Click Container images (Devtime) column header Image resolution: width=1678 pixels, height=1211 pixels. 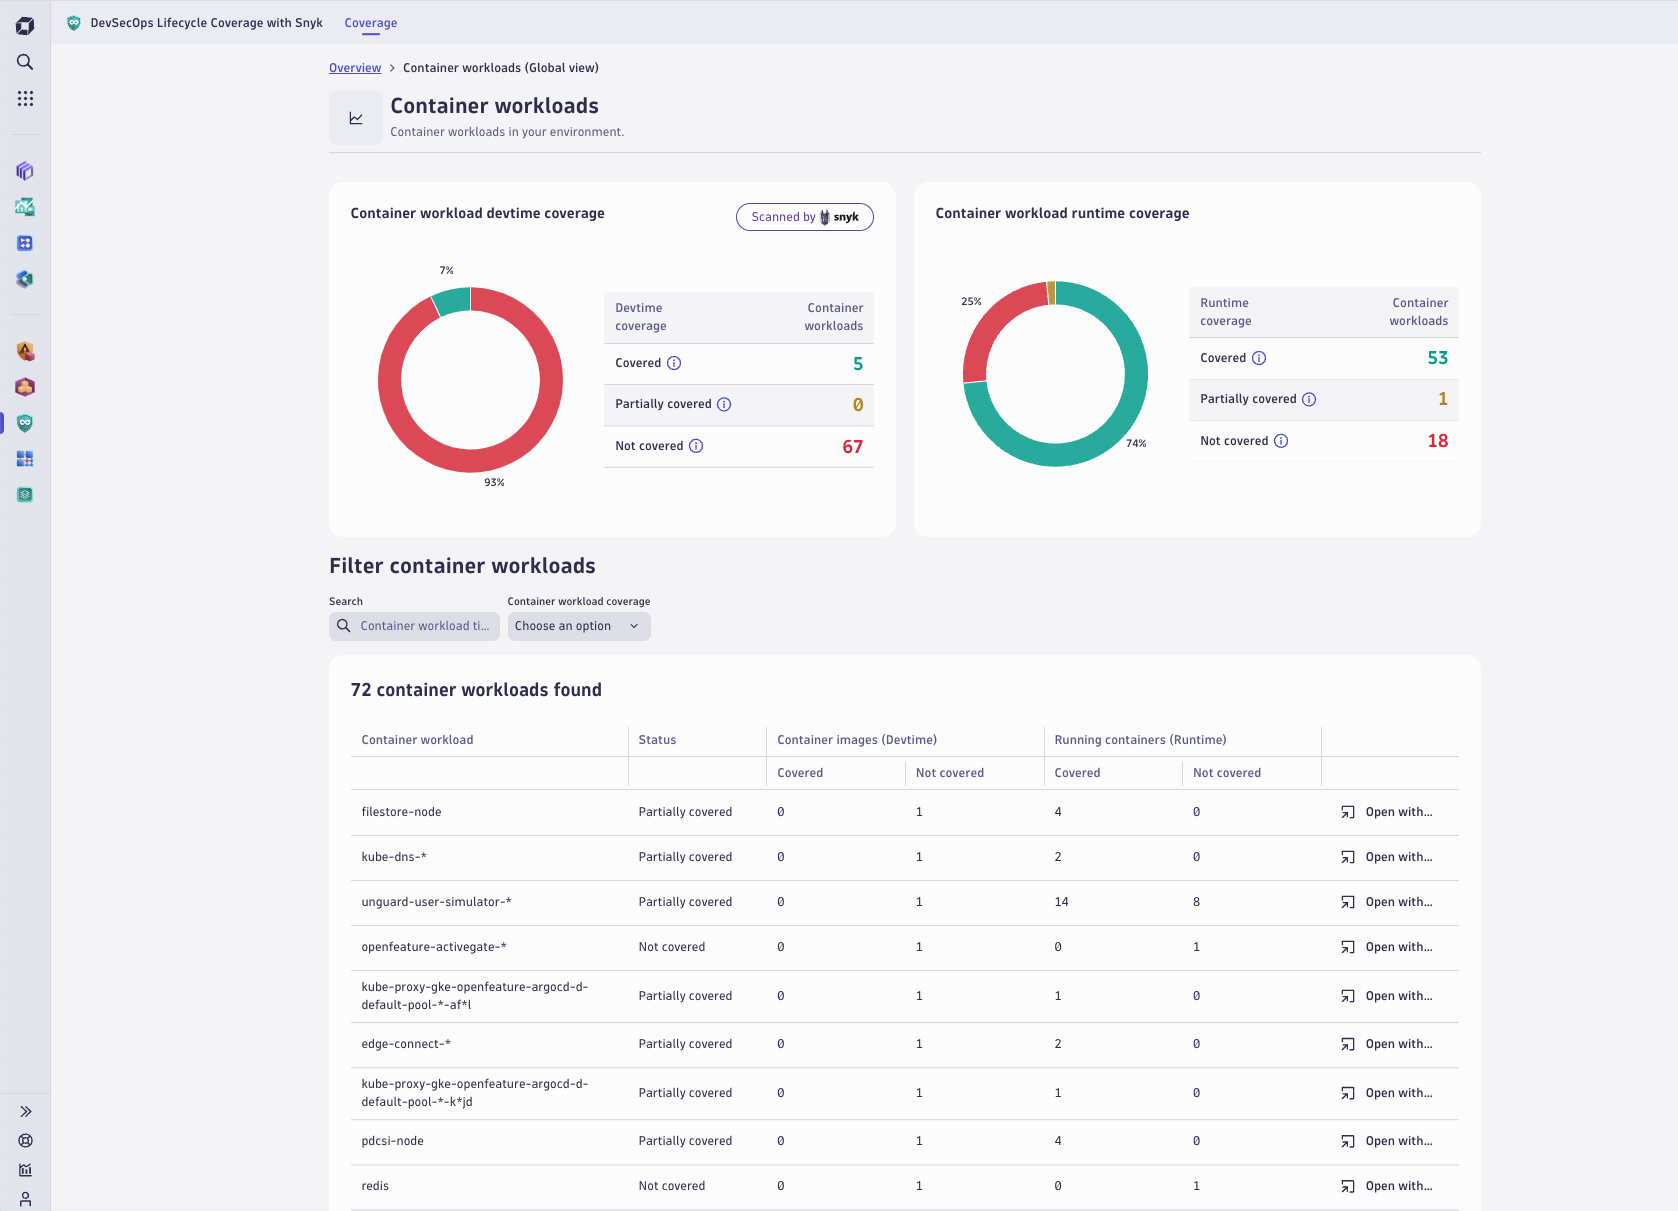tap(857, 740)
